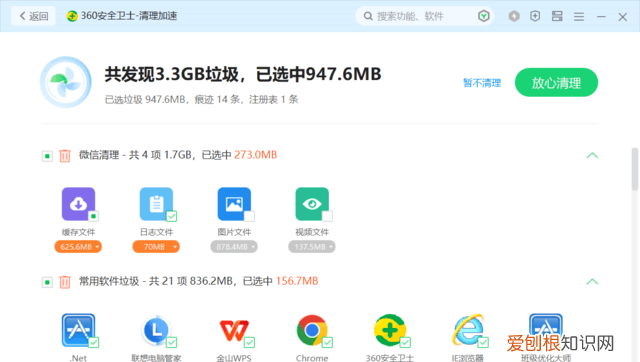Click the green 放心清理 button
Screen dimensions: 640x362
click(x=556, y=83)
